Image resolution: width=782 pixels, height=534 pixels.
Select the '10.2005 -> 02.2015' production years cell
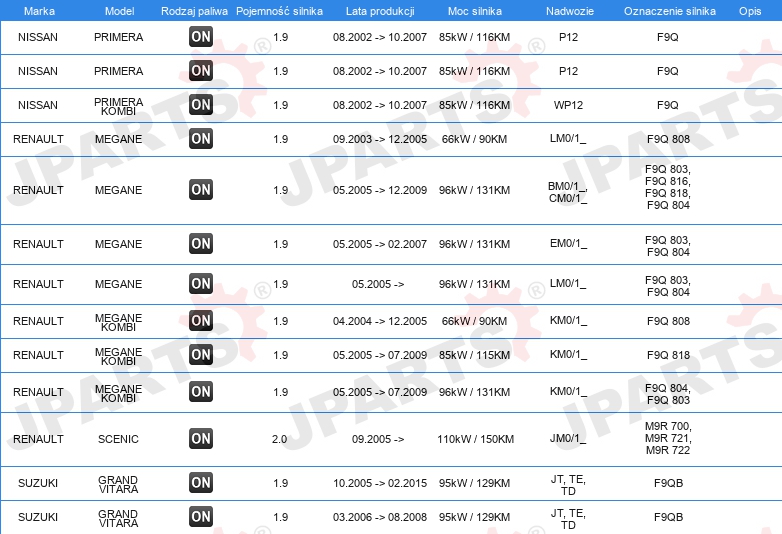pyautogui.click(x=380, y=483)
